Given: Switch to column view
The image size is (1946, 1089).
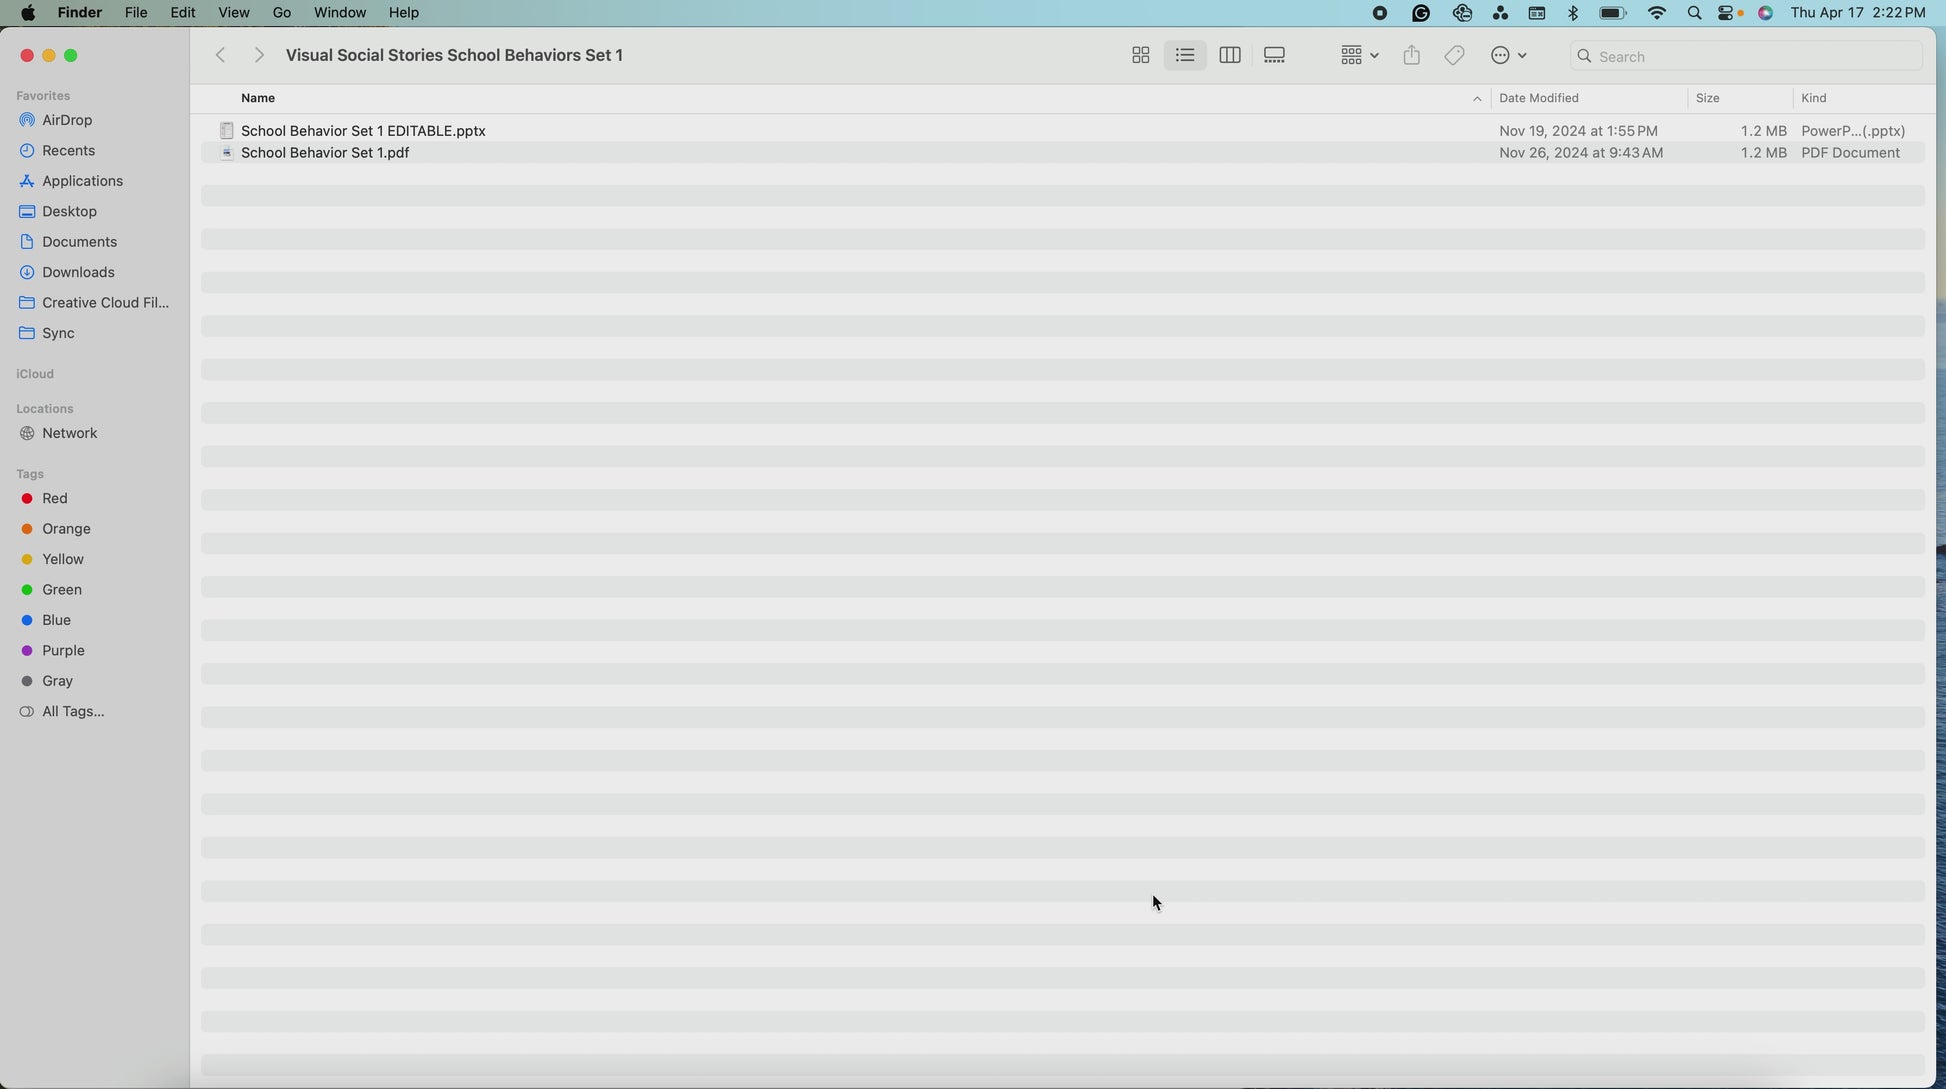Looking at the screenshot, I should tap(1230, 56).
